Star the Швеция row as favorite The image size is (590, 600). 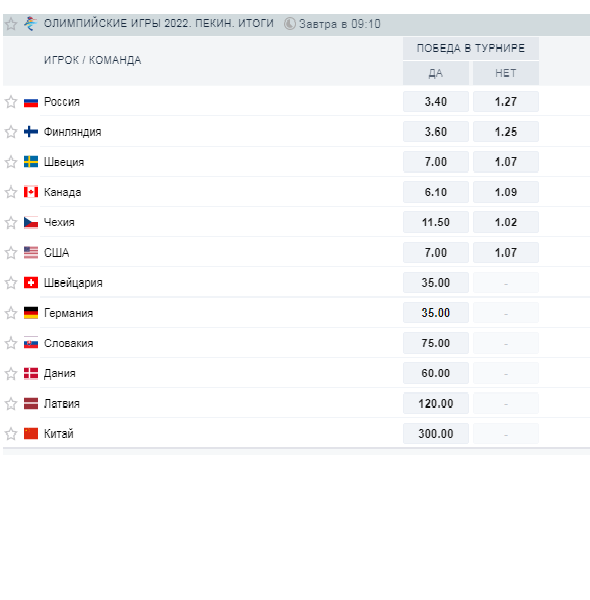point(11,162)
